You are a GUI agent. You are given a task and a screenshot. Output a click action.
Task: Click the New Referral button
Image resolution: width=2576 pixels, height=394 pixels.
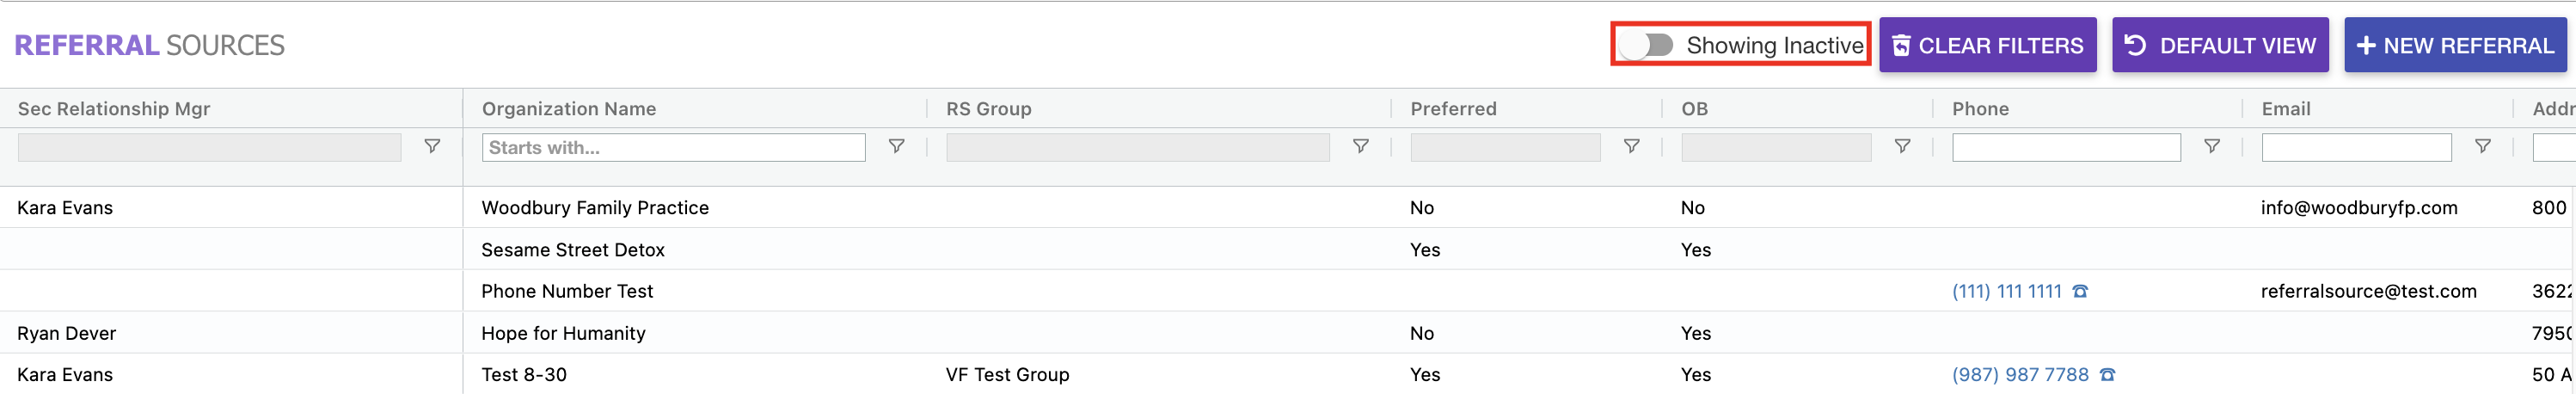2454,45
